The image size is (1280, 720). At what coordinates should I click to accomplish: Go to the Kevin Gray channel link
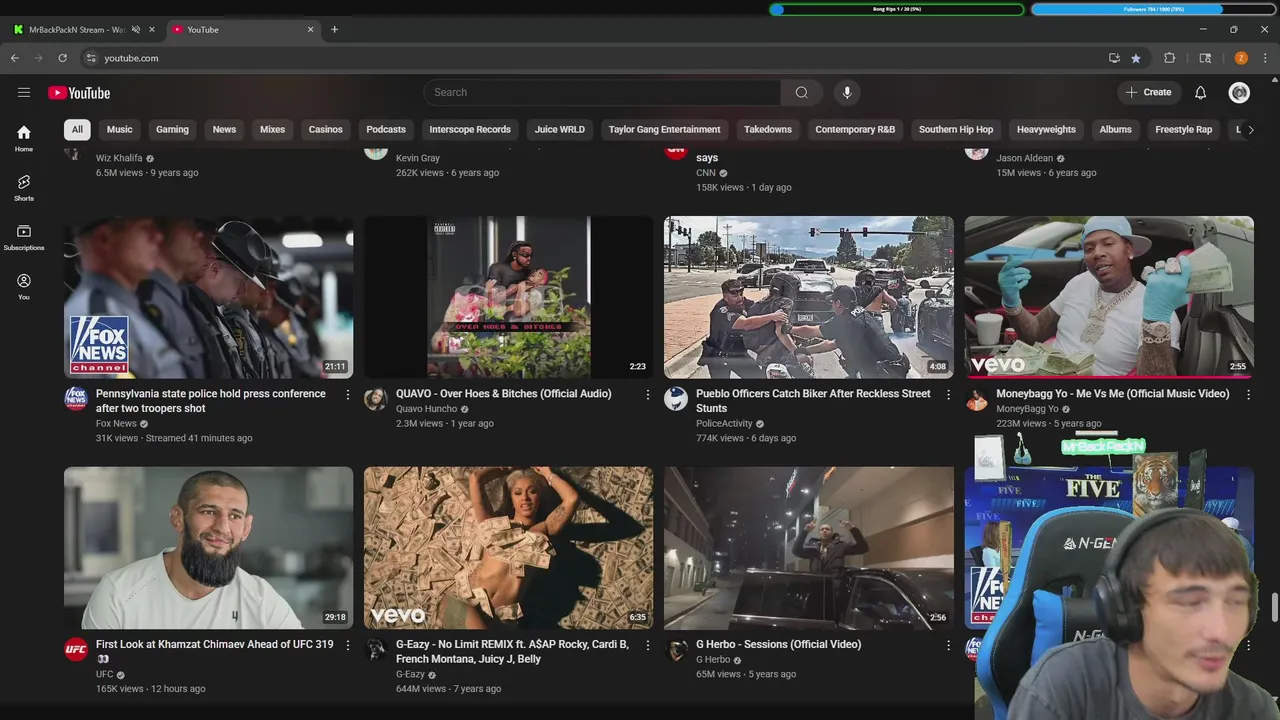pyautogui.click(x=417, y=158)
